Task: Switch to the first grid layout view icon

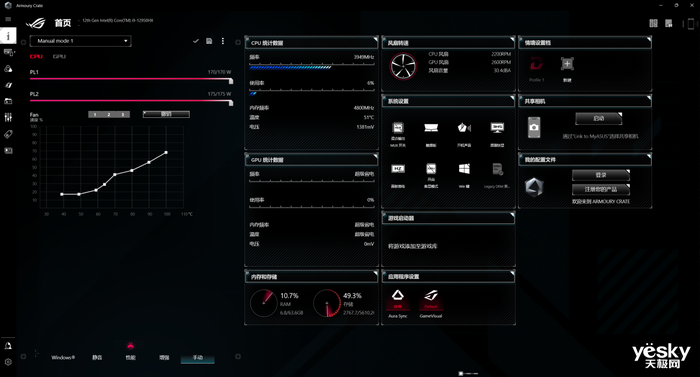Action: (x=654, y=23)
